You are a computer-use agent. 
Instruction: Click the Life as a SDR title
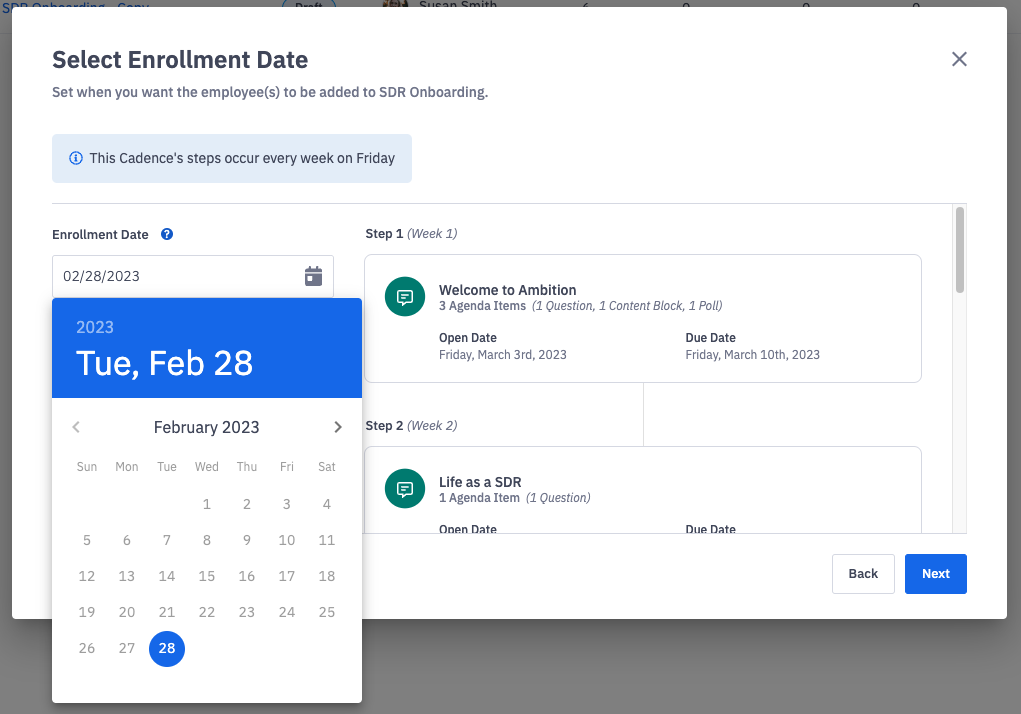(480, 482)
